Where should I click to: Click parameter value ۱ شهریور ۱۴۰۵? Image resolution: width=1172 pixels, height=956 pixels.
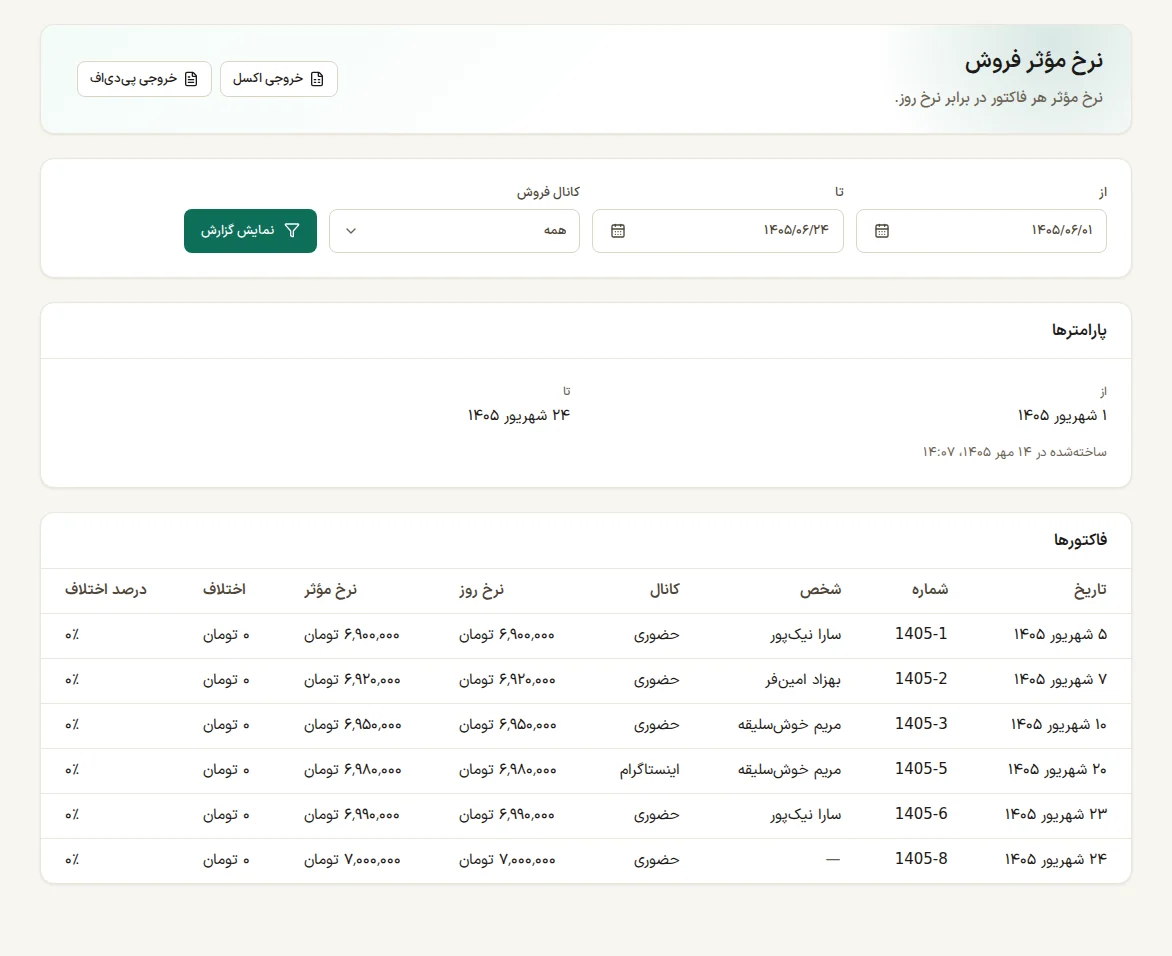[1062, 415]
